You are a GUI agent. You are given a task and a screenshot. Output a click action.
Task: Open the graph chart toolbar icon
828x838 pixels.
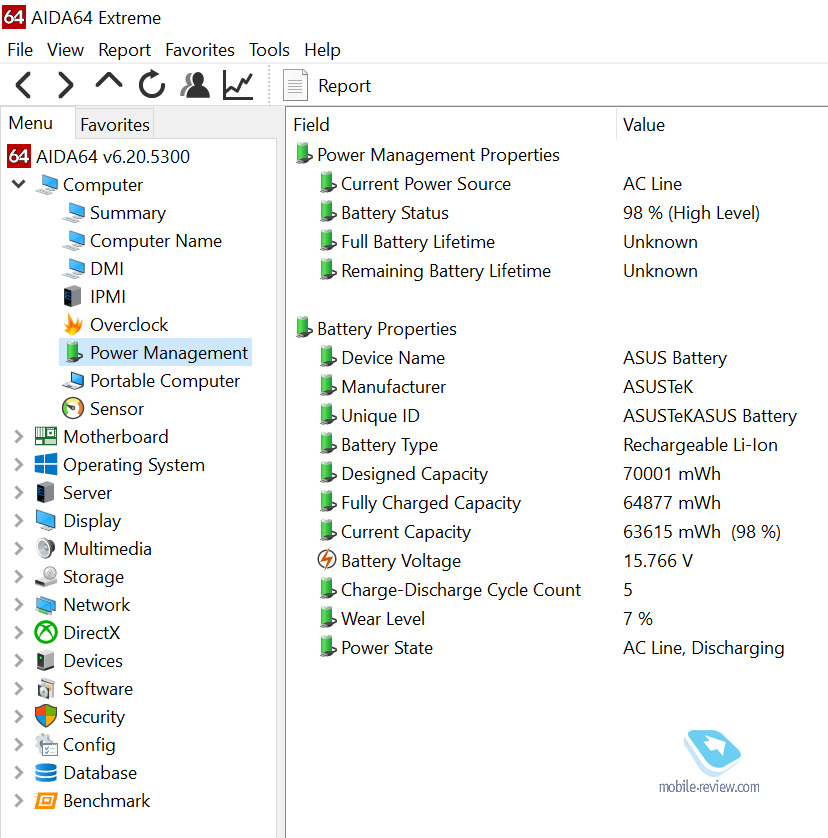(238, 85)
